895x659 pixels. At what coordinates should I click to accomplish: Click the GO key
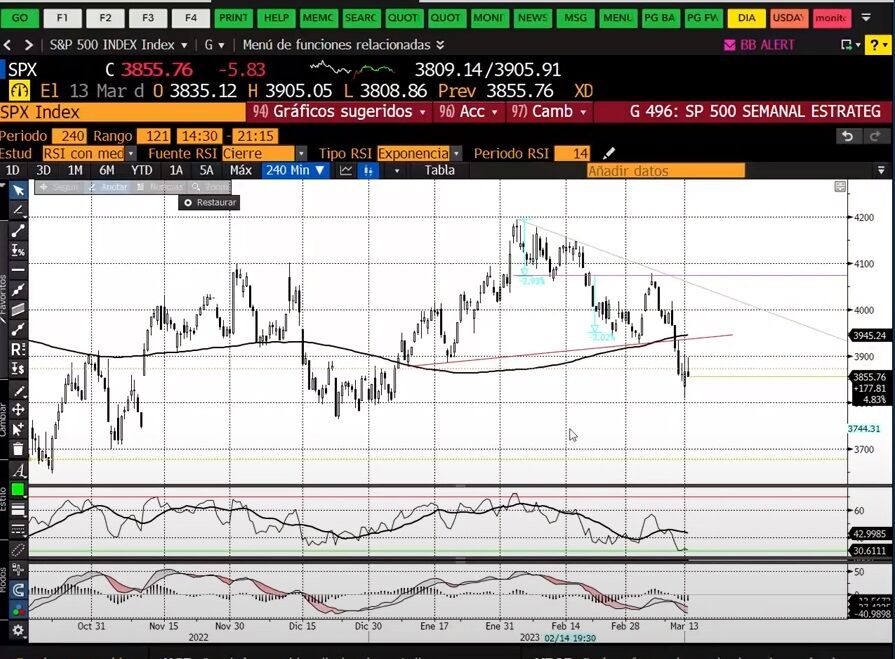click(x=19, y=18)
